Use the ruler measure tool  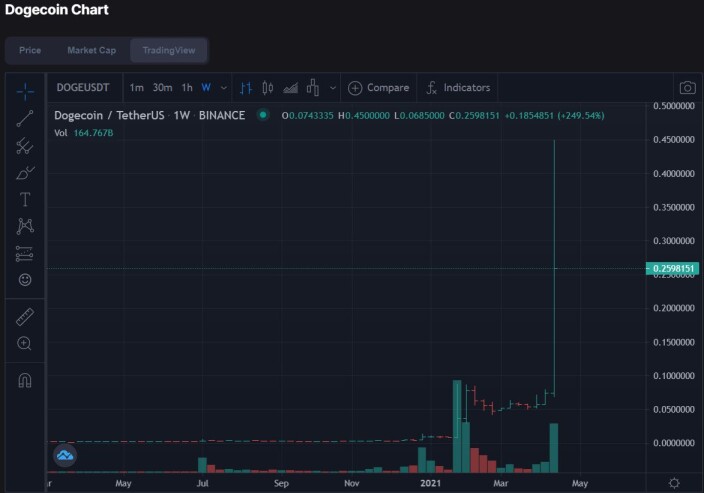[x=25, y=317]
